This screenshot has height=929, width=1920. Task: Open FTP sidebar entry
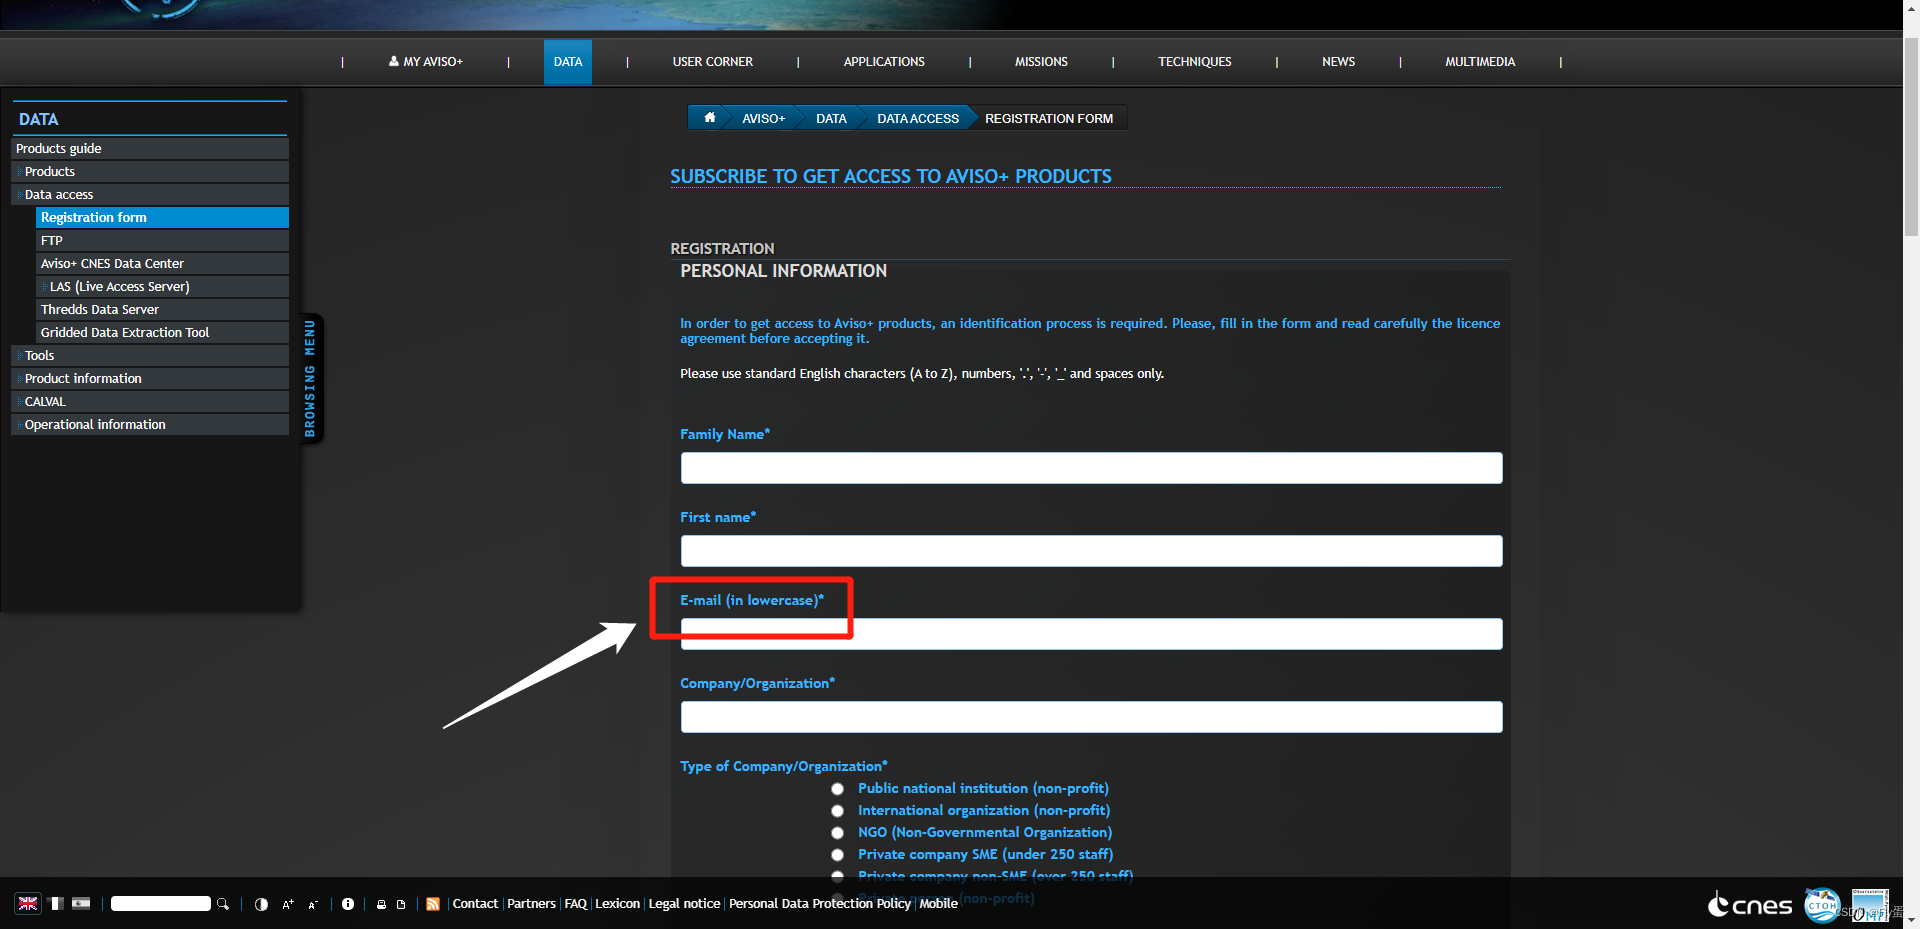162,240
